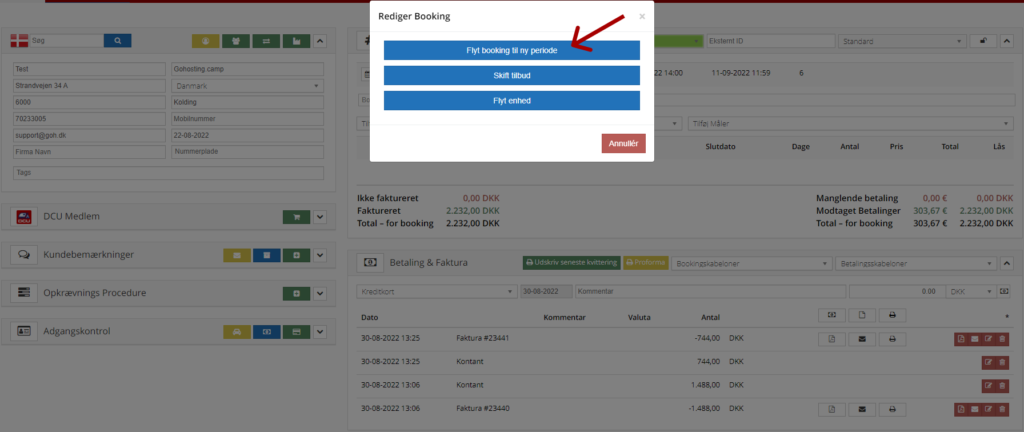Email Faktura #23441 using the envelope icon
The image size is (1024, 432).
[x=861, y=339]
